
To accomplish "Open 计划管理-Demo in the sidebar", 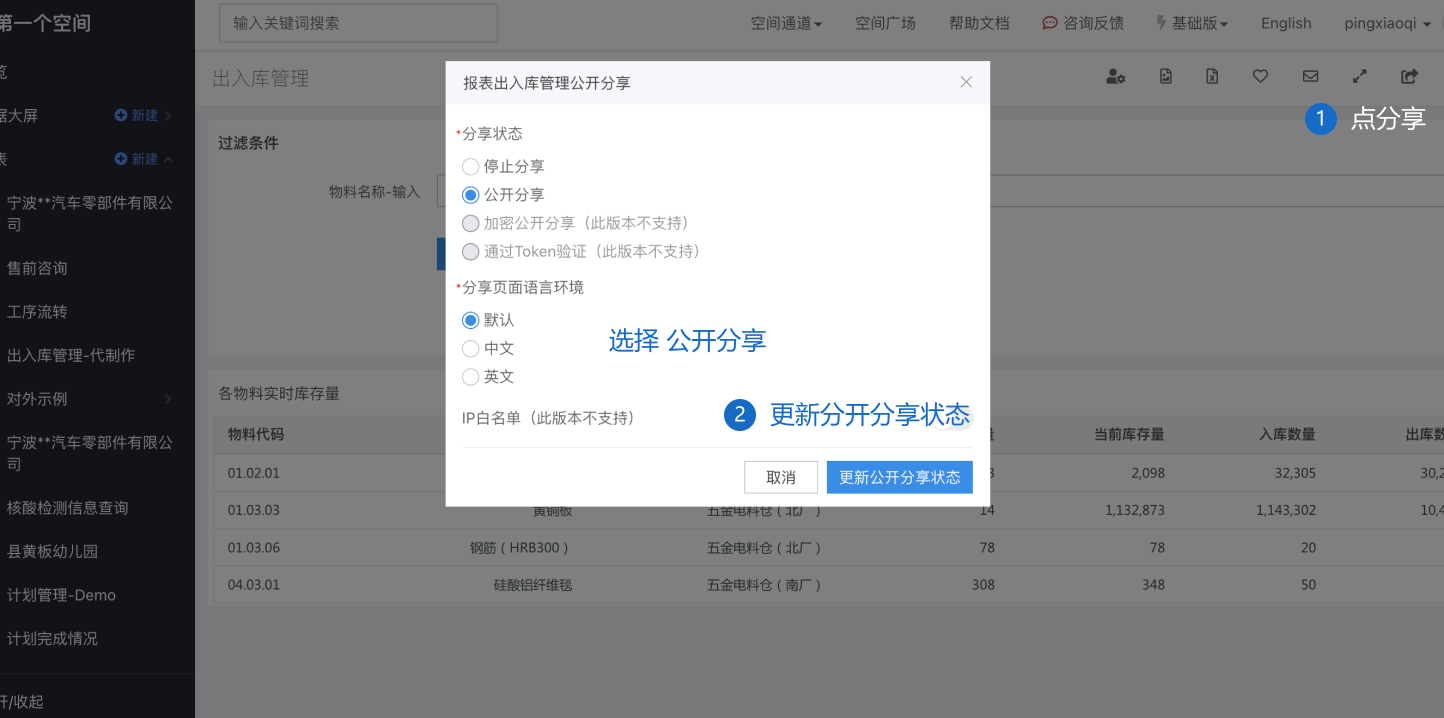I will click(61, 595).
